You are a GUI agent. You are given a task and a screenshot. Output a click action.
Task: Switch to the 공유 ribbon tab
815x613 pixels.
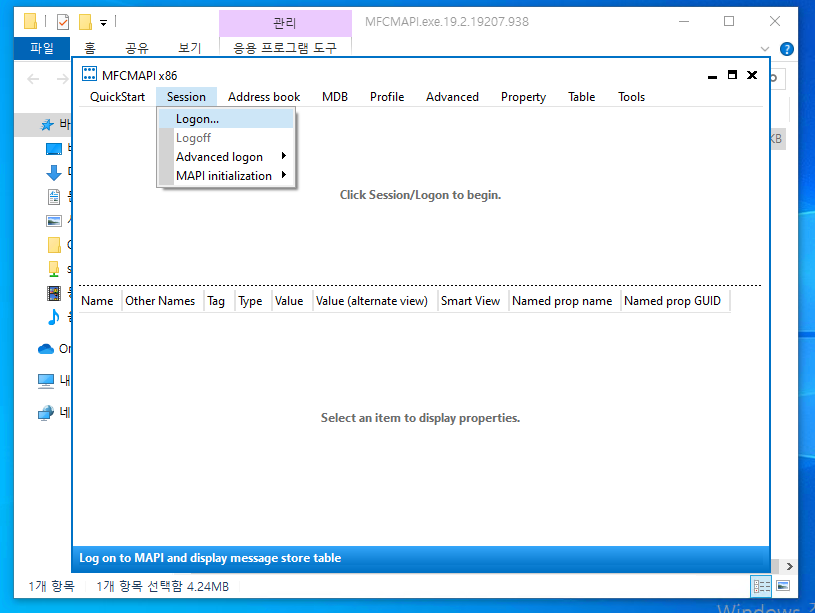pos(137,48)
